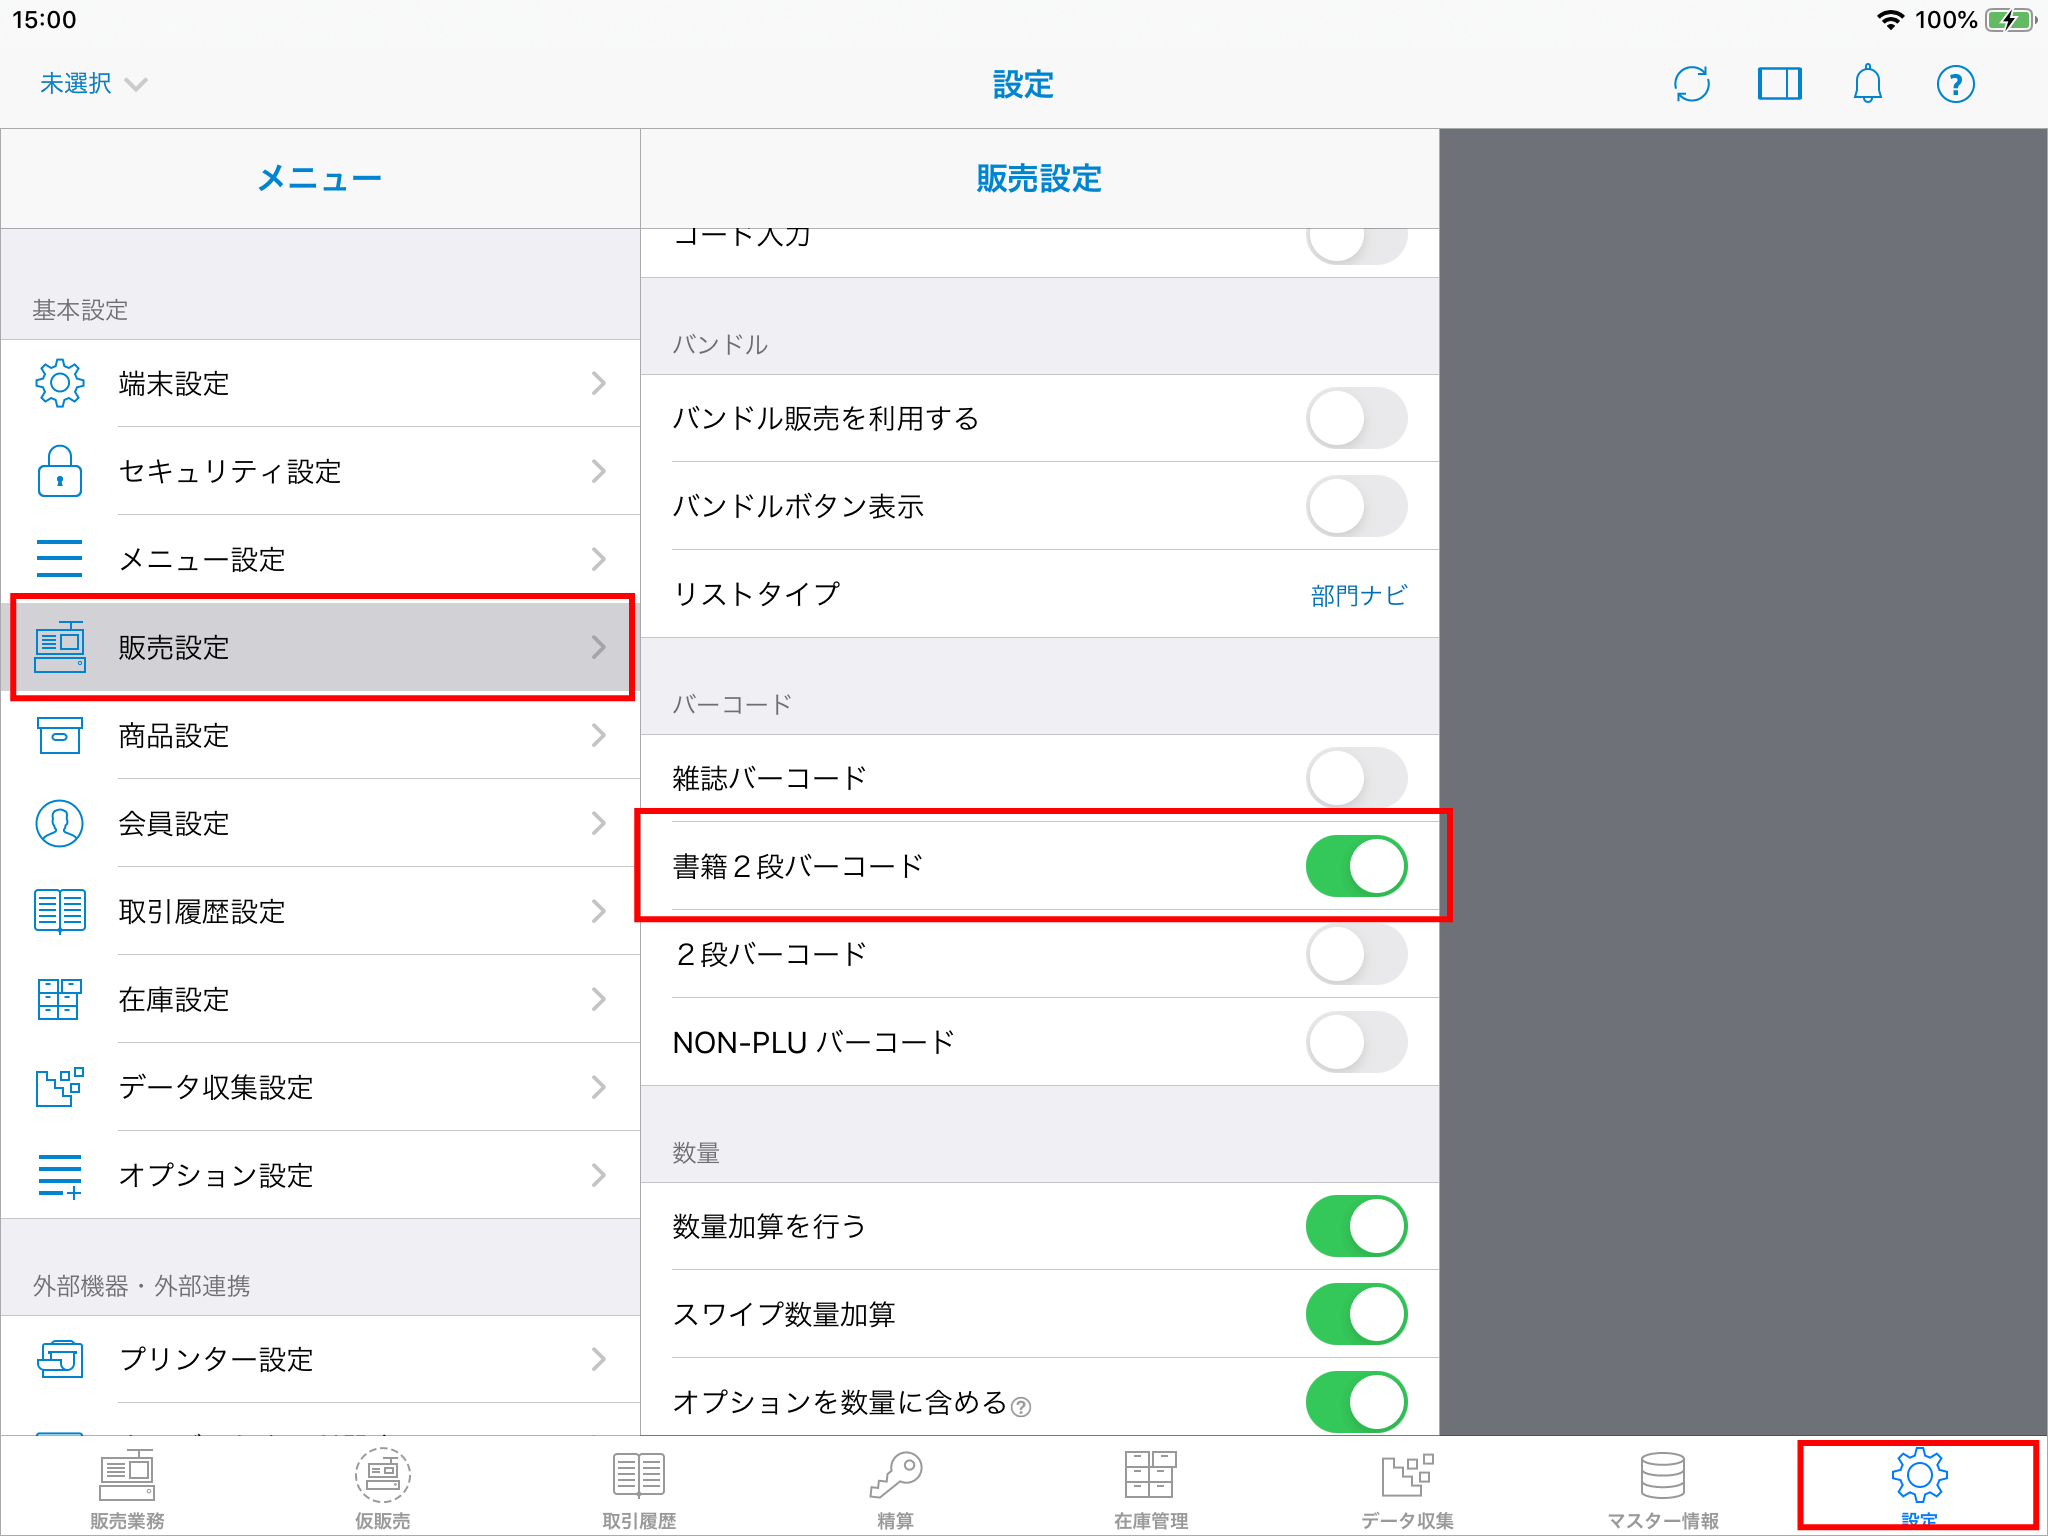Enable バンドルボタン表示 switch
This screenshot has height=1536, width=2048.
[1357, 506]
